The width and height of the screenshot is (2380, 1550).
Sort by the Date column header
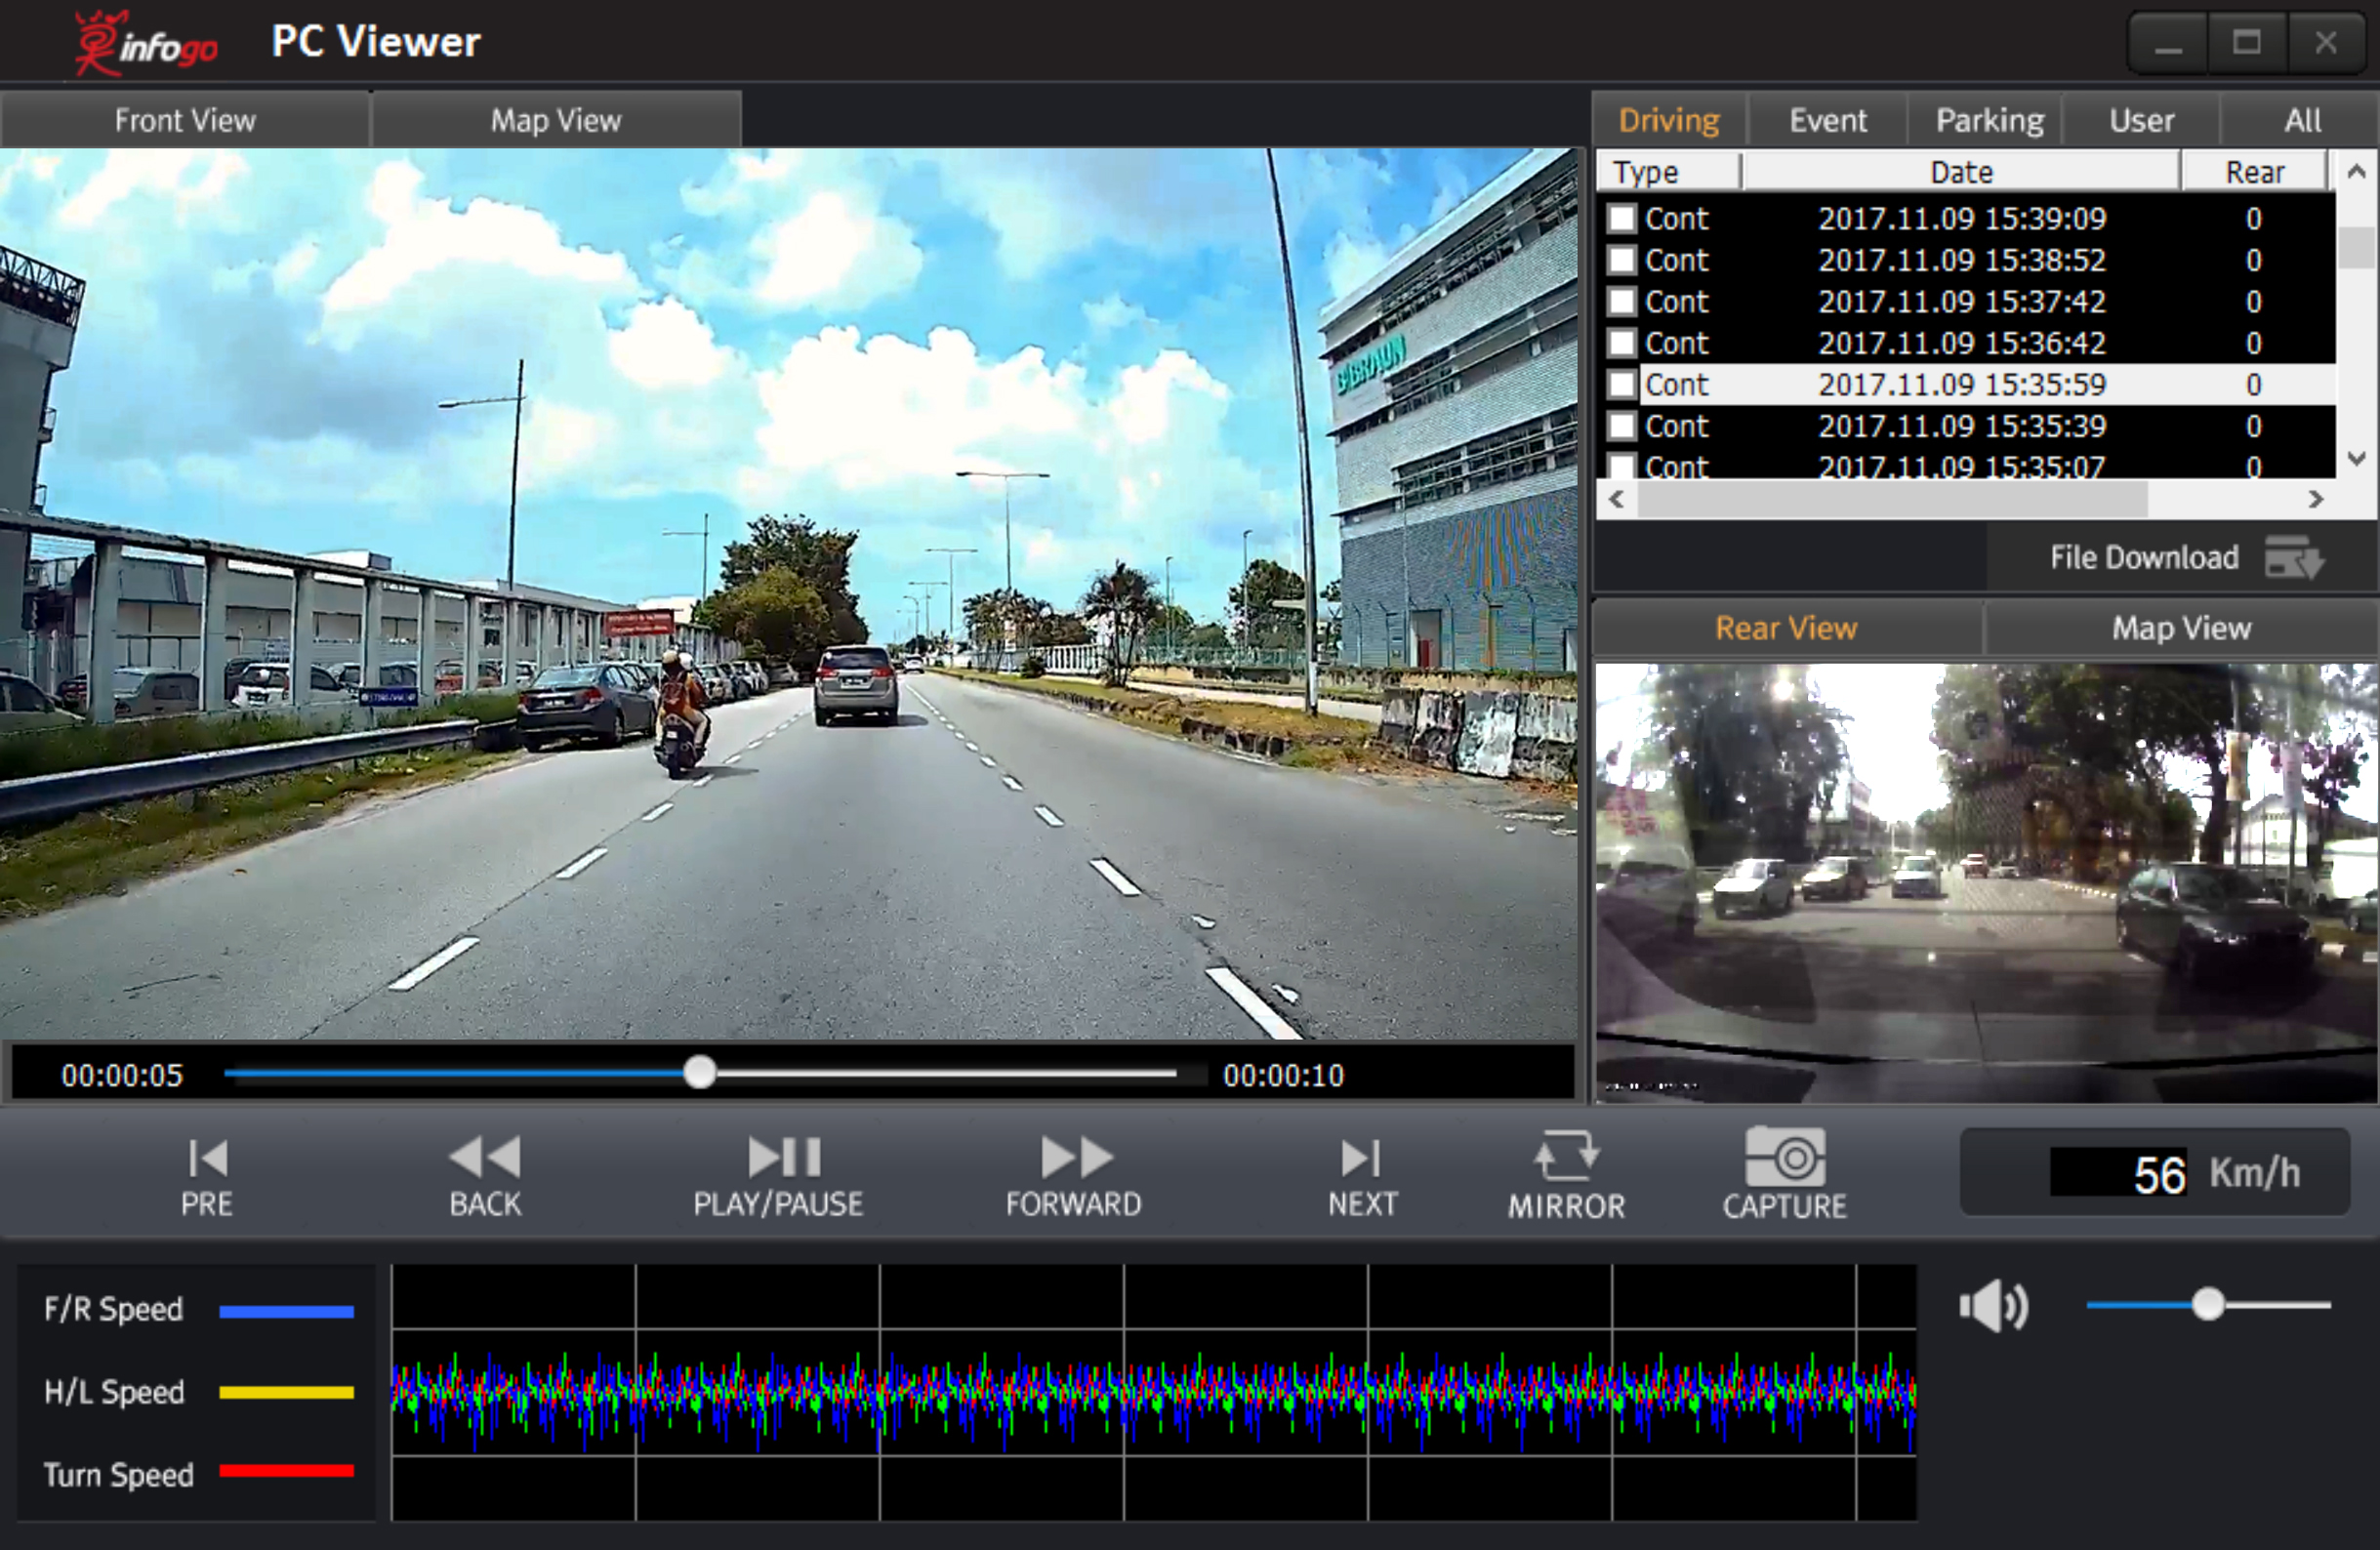1961,172
